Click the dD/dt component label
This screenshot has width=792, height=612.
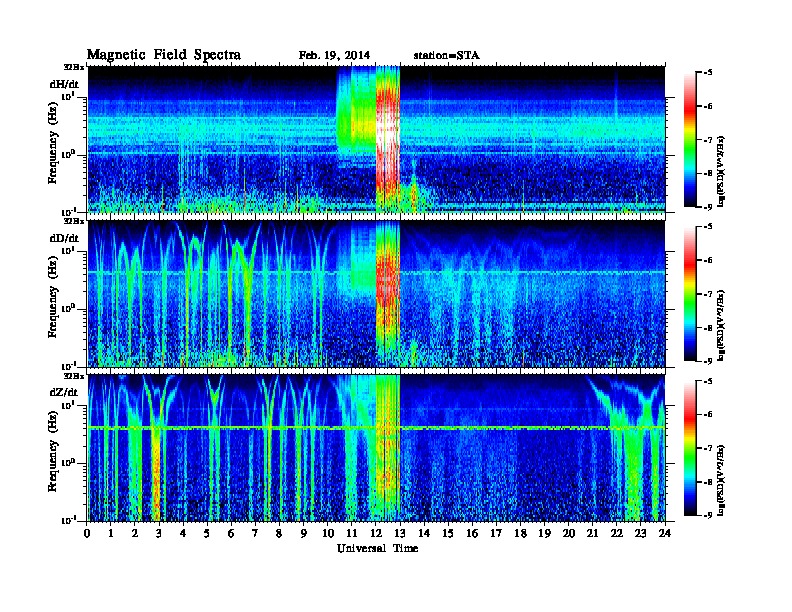coord(64,238)
